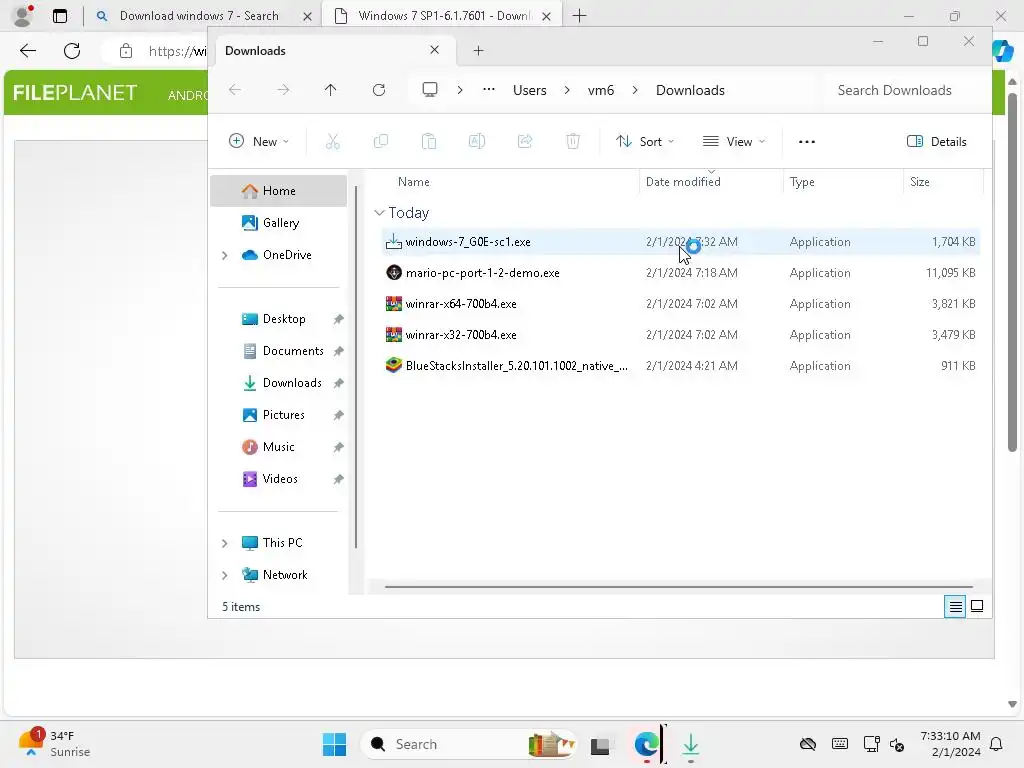Toggle the Details pane
This screenshot has height=768, width=1024.
click(x=936, y=142)
